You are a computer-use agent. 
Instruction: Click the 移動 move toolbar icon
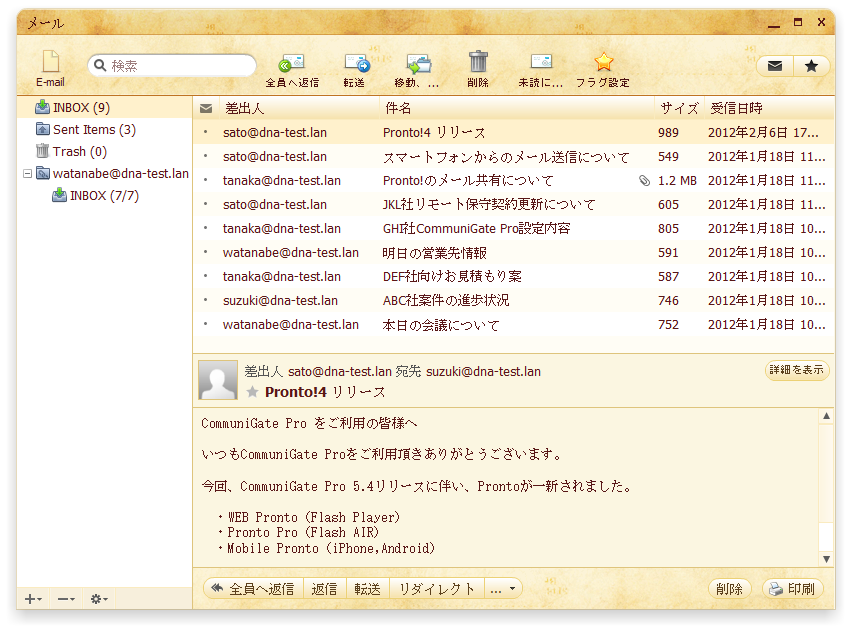[417, 70]
